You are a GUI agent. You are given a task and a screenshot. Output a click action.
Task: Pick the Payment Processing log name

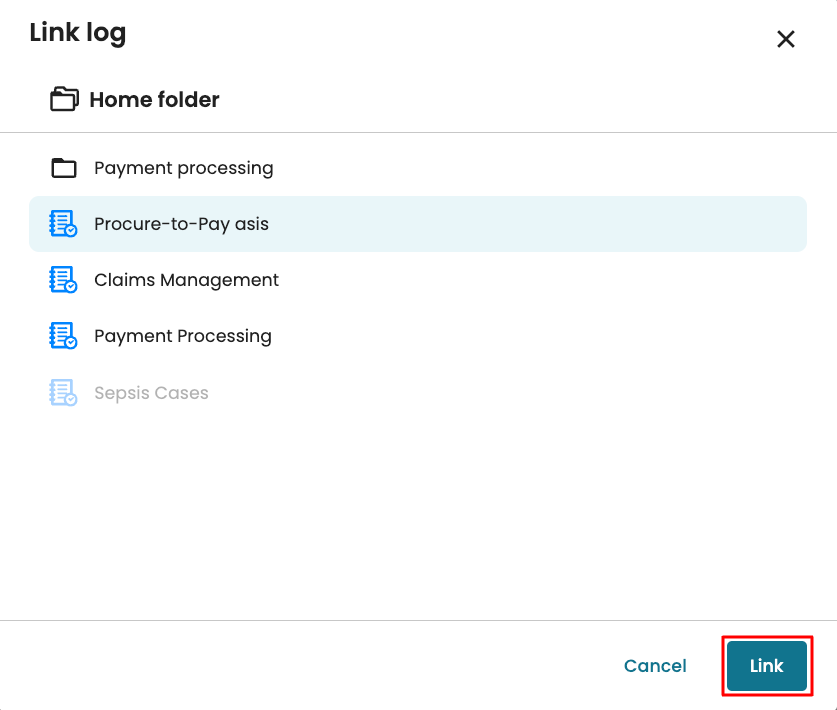point(182,336)
